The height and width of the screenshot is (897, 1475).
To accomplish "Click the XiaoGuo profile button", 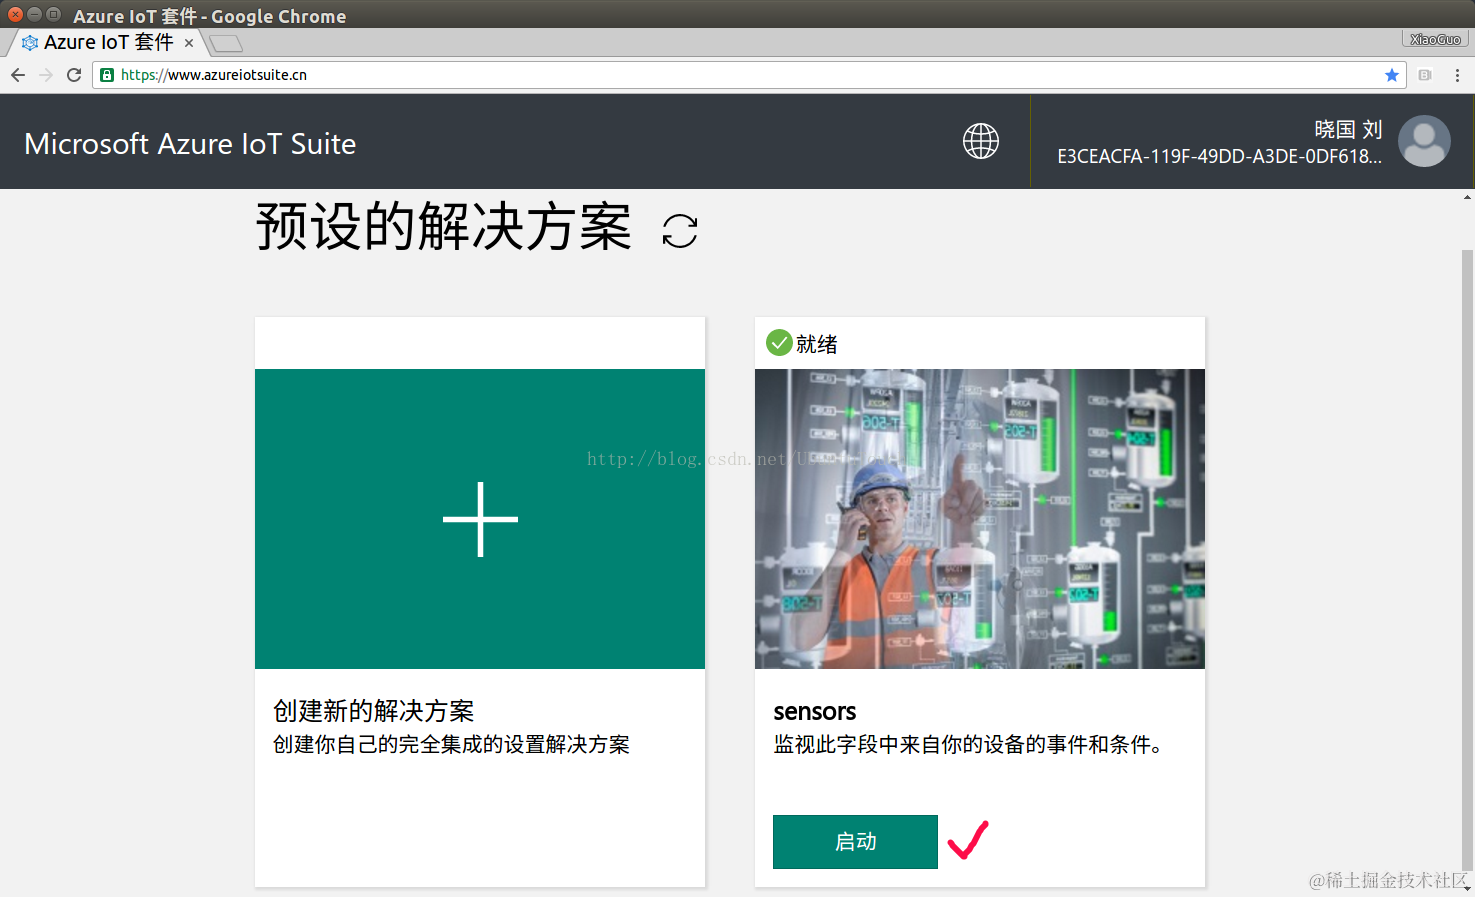I will pos(1435,39).
